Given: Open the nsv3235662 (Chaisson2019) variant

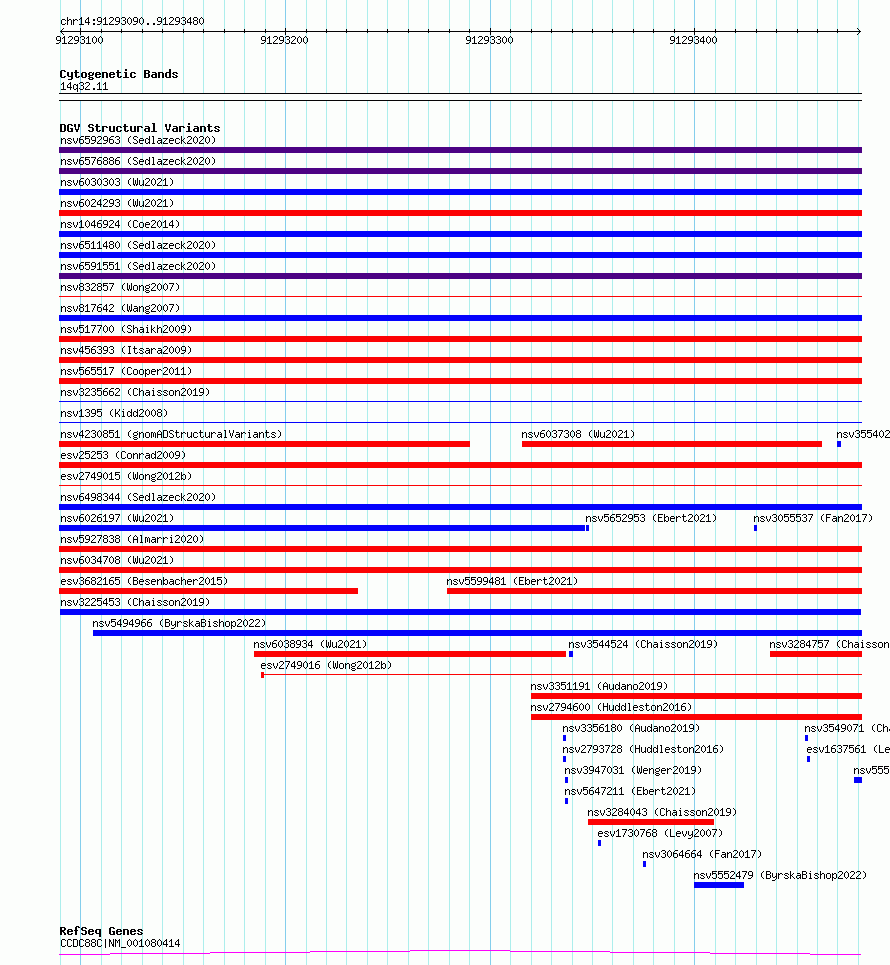Looking at the screenshot, I should coord(135,392).
